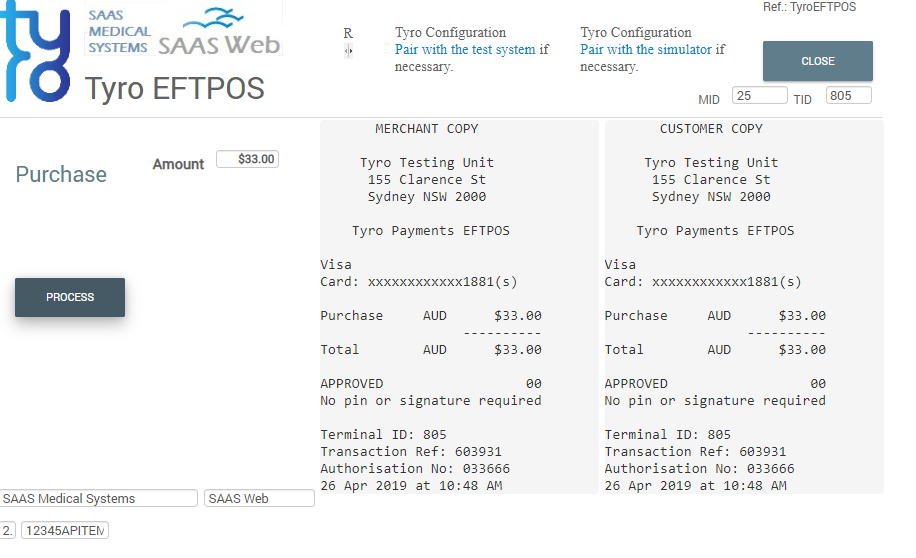The image size is (916, 558).
Task: Click the 'Tyro EFTPOS' heading
Action: (175, 89)
